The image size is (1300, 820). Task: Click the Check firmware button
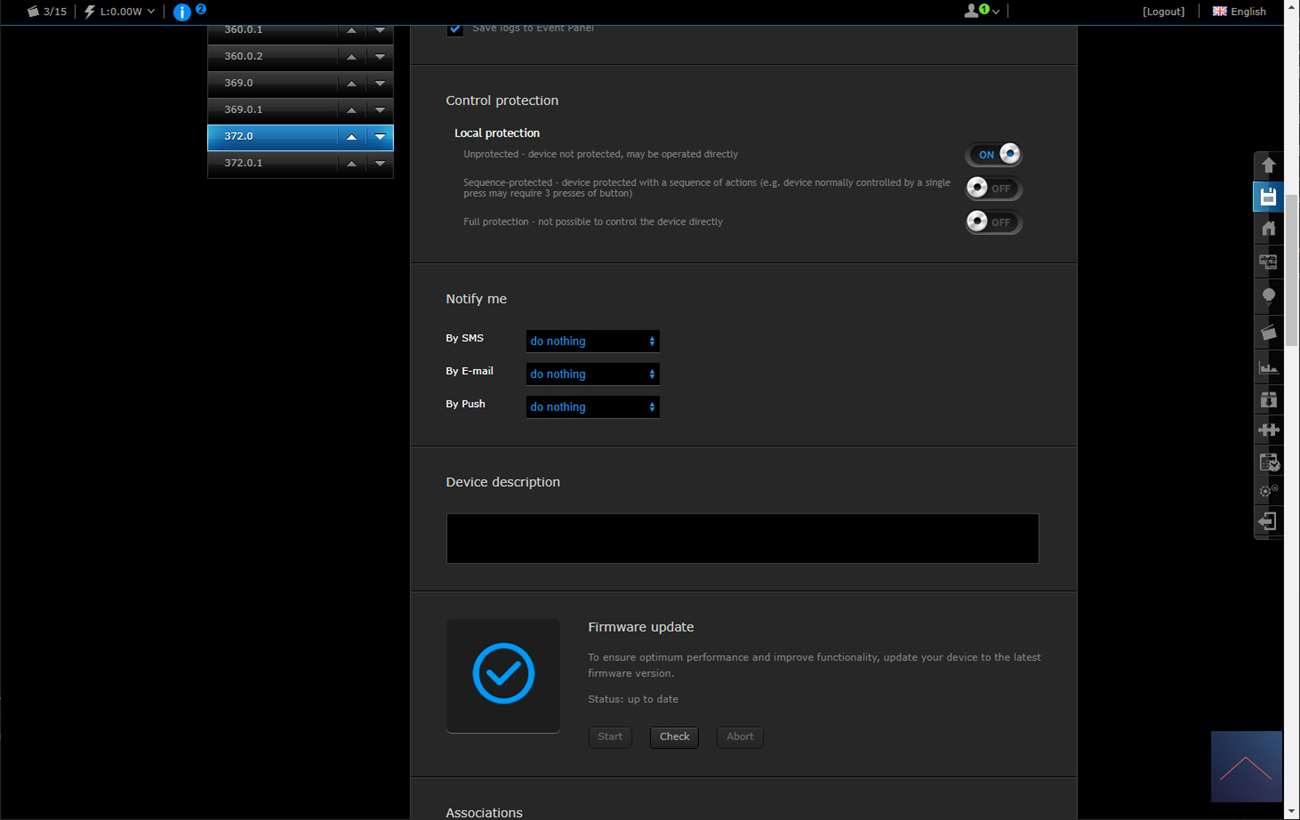click(674, 737)
